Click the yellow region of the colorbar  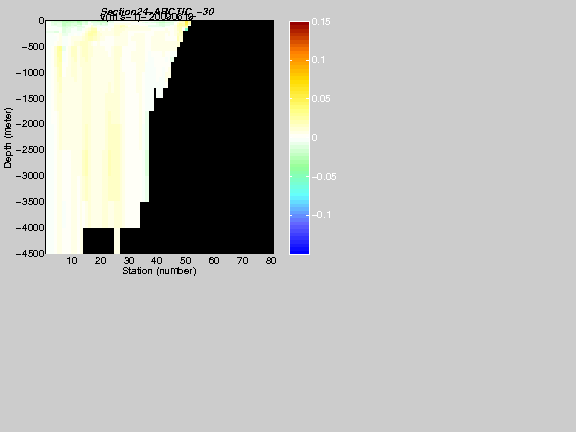pyautogui.click(x=299, y=92)
